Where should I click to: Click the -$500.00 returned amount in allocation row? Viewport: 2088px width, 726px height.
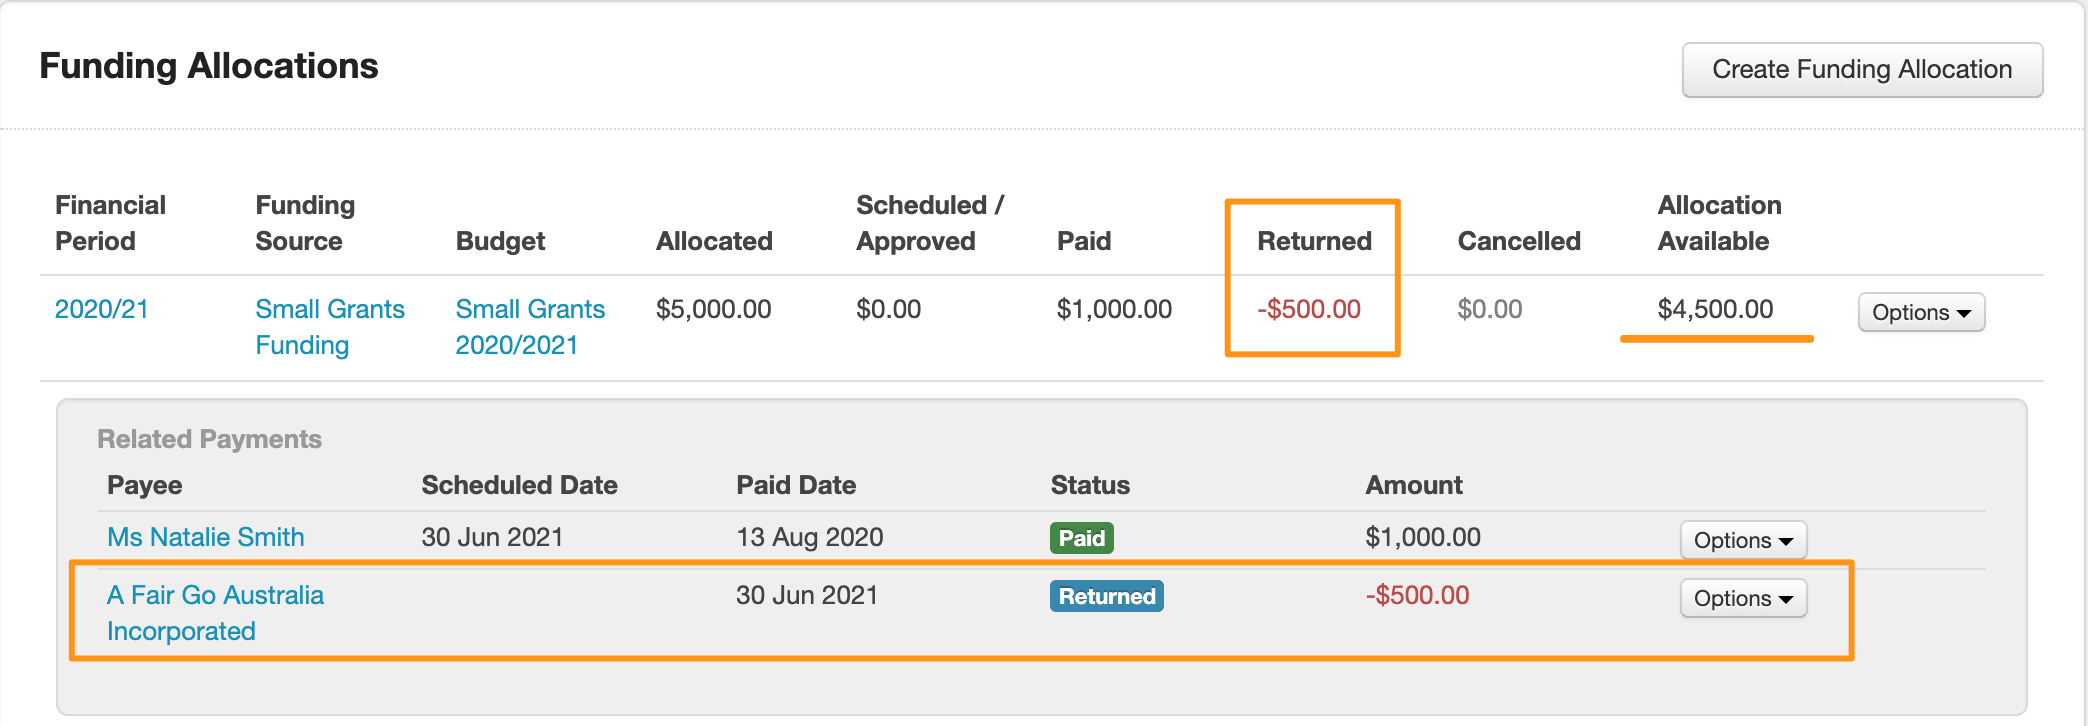pyautogui.click(x=1308, y=309)
